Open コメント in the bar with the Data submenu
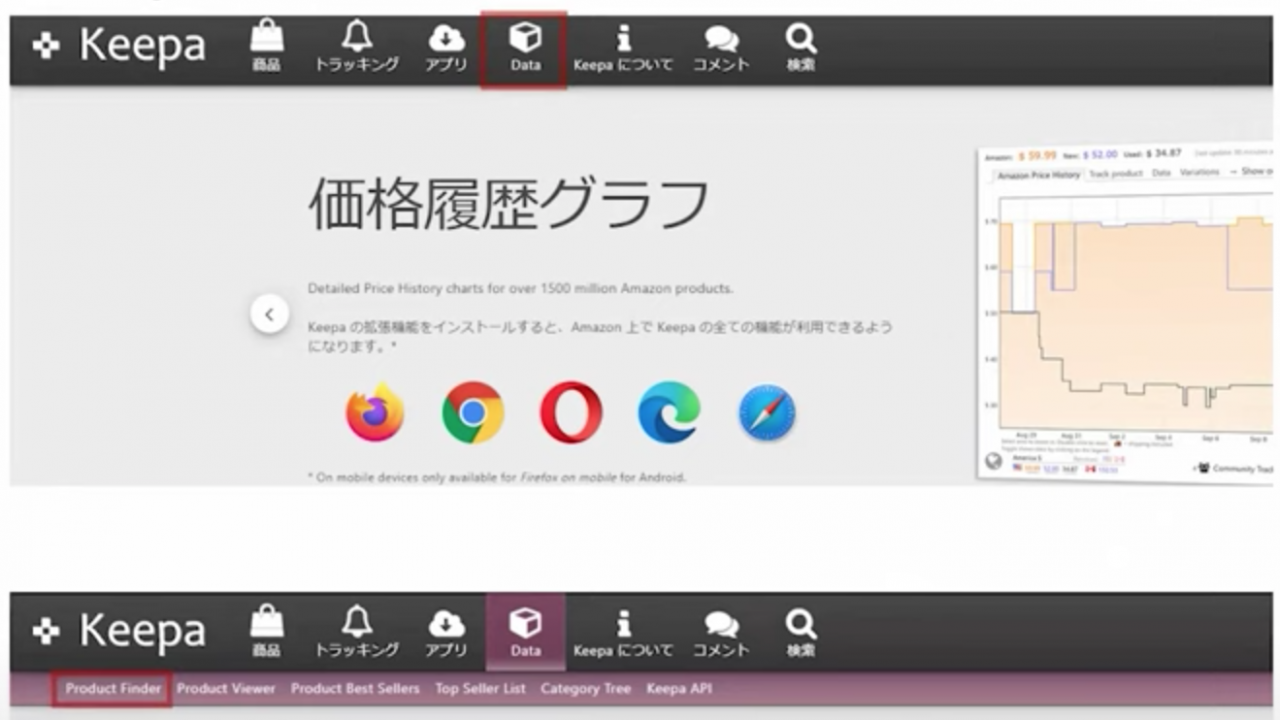Image resolution: width=1280 pixels, height=720 pixels. click(721, 633)
